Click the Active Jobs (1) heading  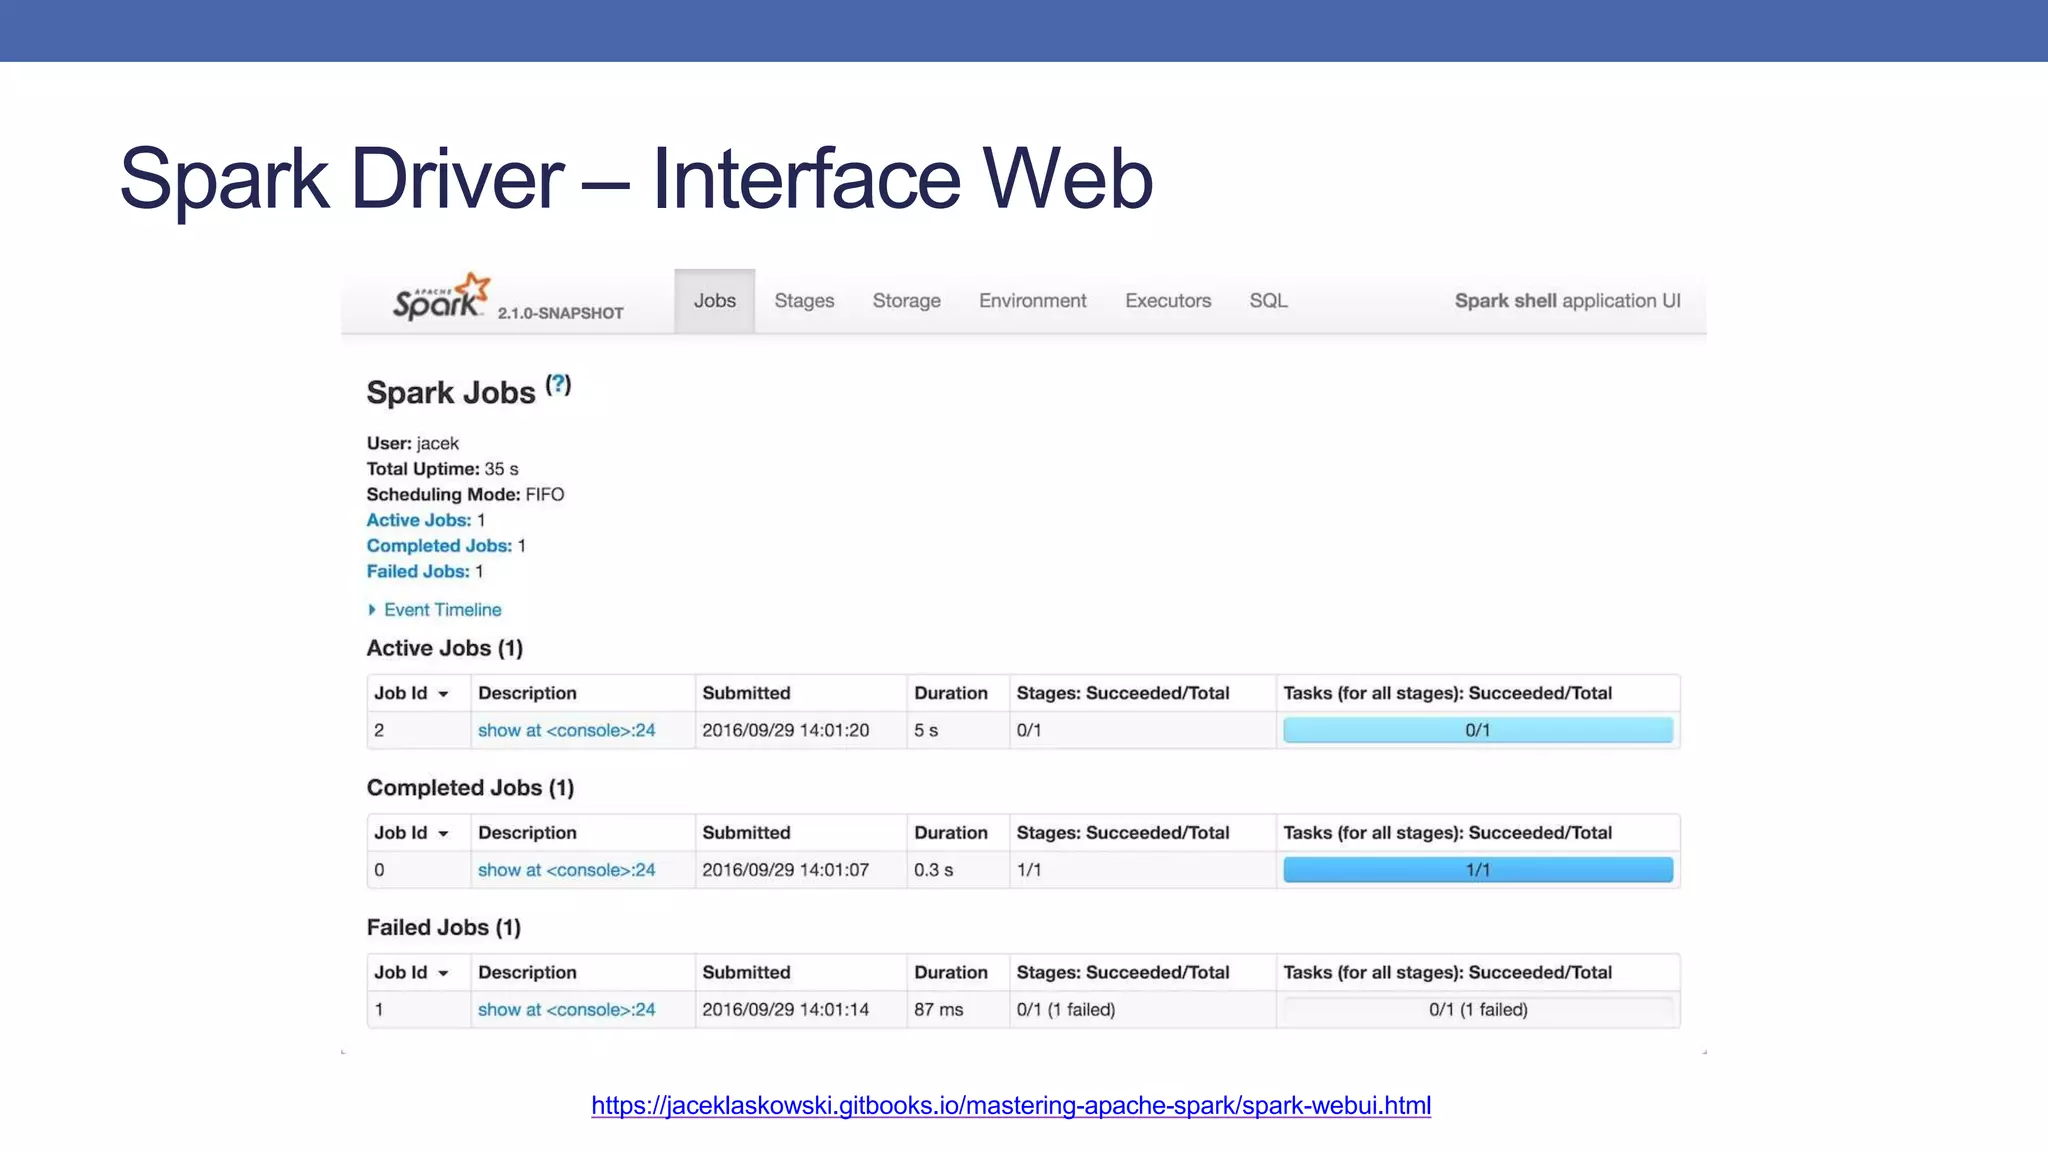[x=444, y=648]
